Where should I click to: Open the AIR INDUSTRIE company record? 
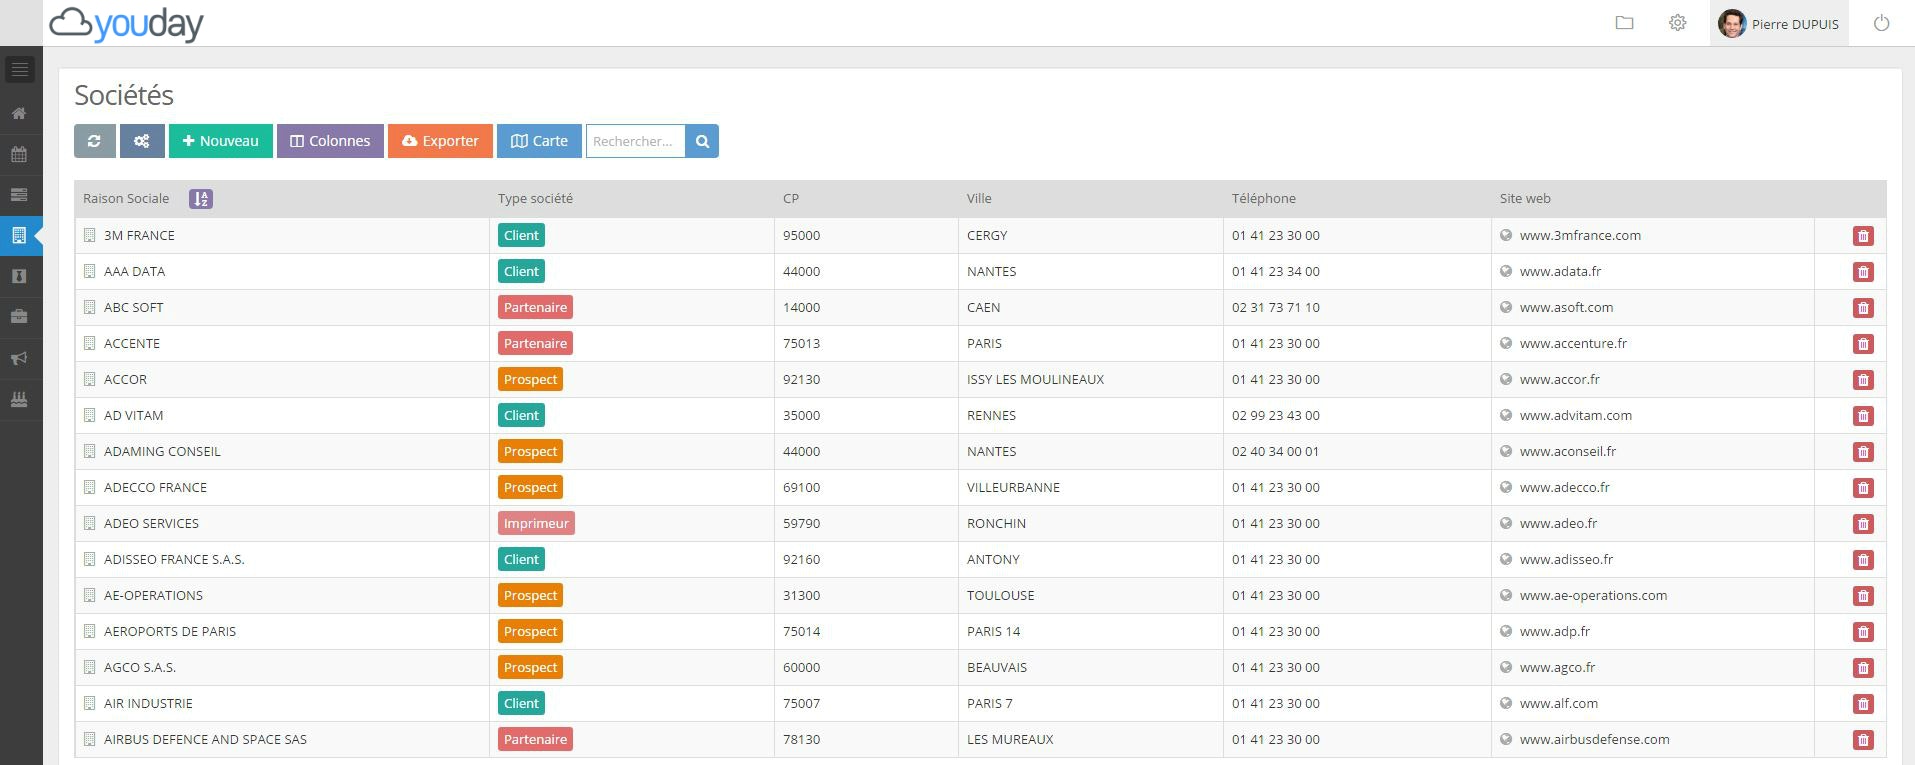coord(148,704)
